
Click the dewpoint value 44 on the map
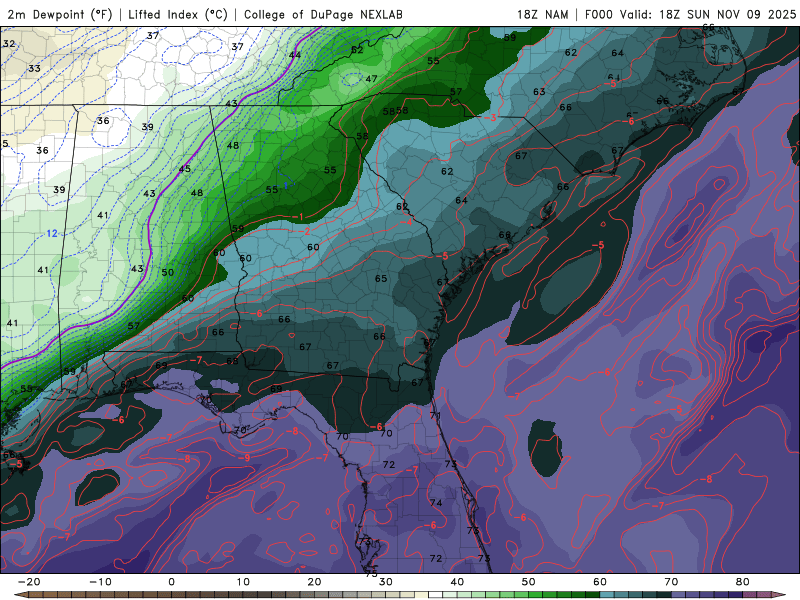pos(295,55)
